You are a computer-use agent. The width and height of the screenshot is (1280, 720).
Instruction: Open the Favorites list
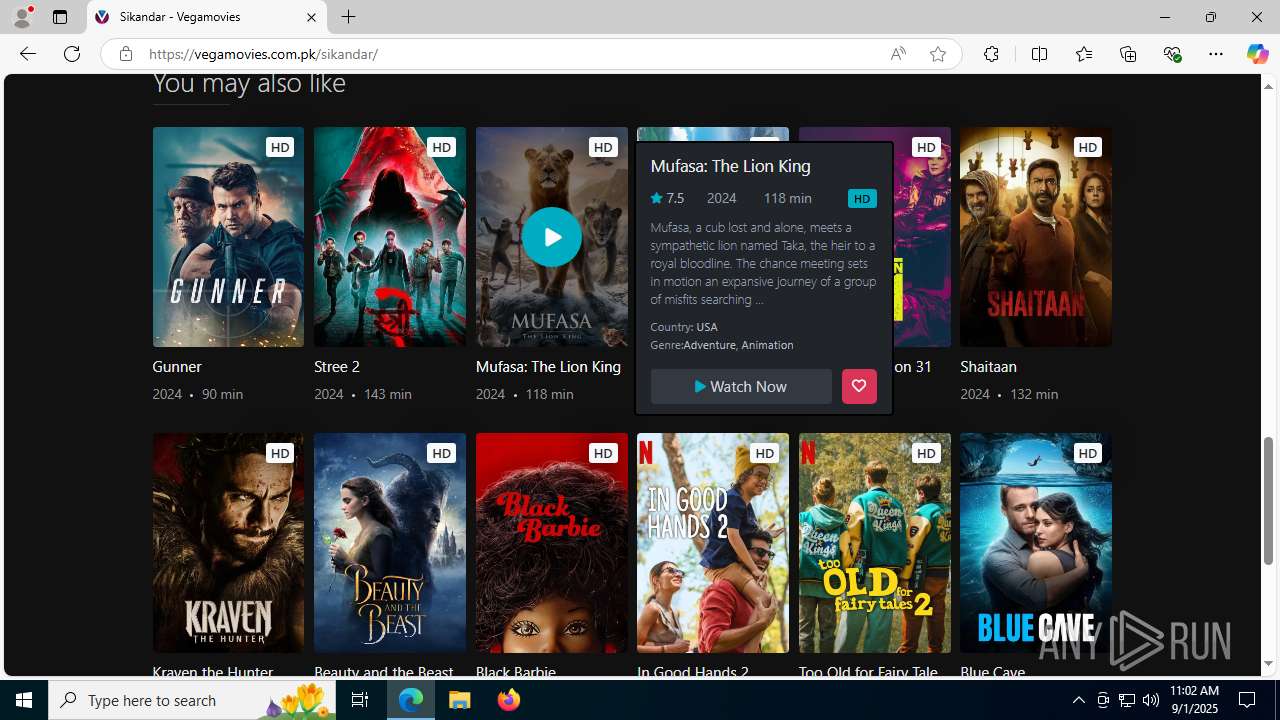click(x=1084, y=54)
